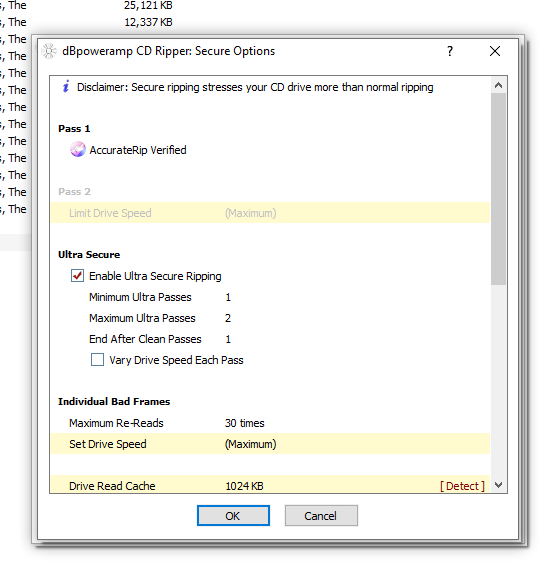Confirm settings with the OK button

click(x=233, y=515)
